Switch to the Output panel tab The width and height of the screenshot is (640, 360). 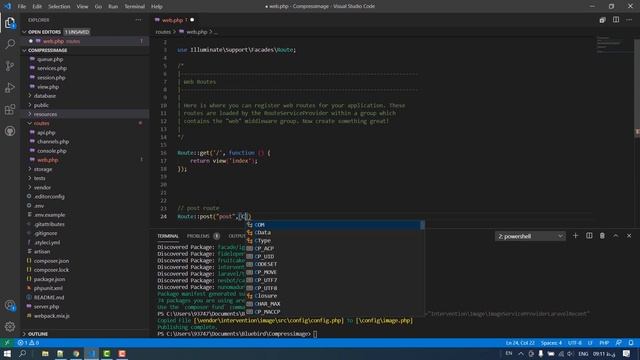237,236
